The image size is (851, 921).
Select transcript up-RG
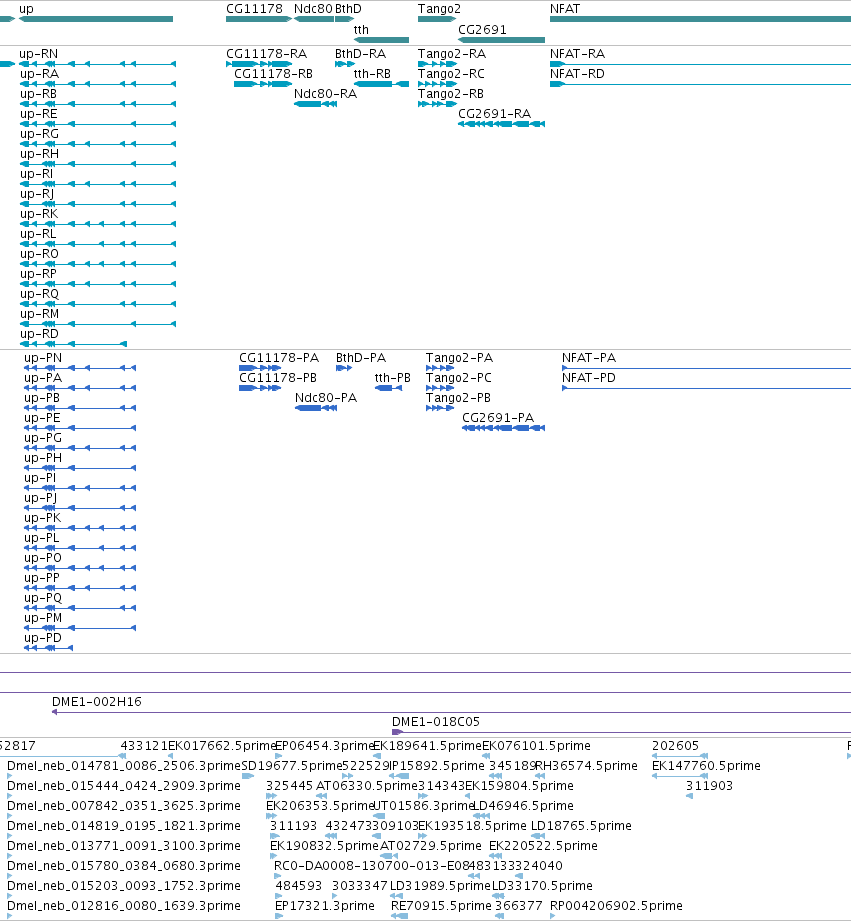pos(97,144)
